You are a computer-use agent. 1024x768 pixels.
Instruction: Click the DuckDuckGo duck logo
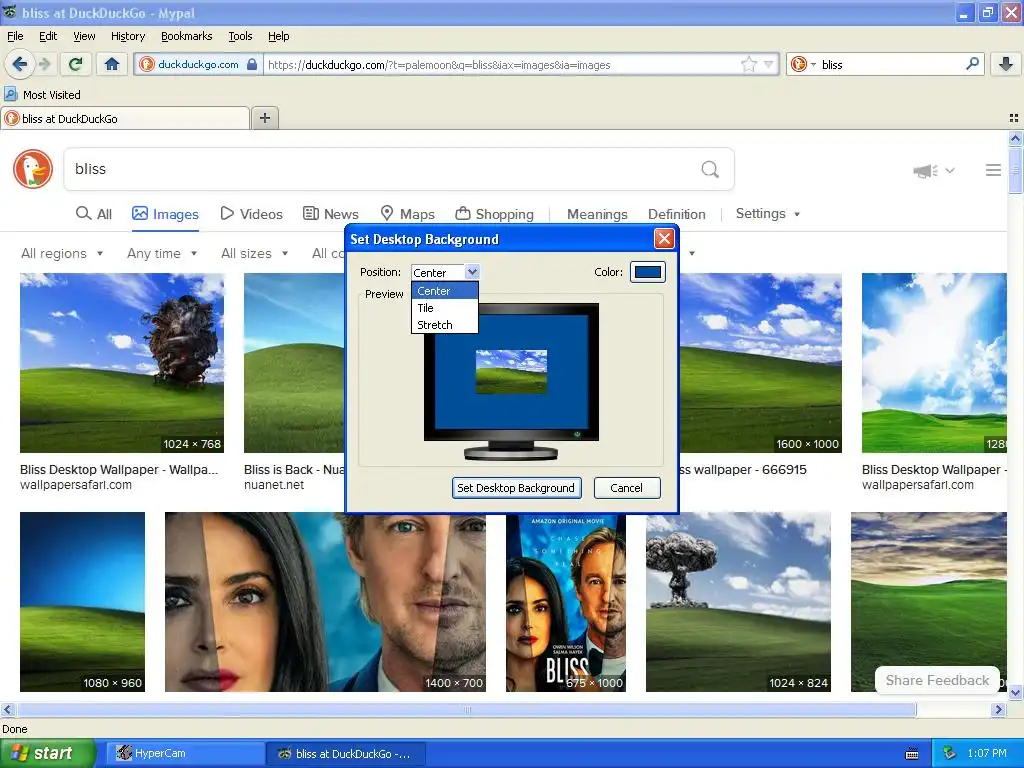tap(33, 169)
